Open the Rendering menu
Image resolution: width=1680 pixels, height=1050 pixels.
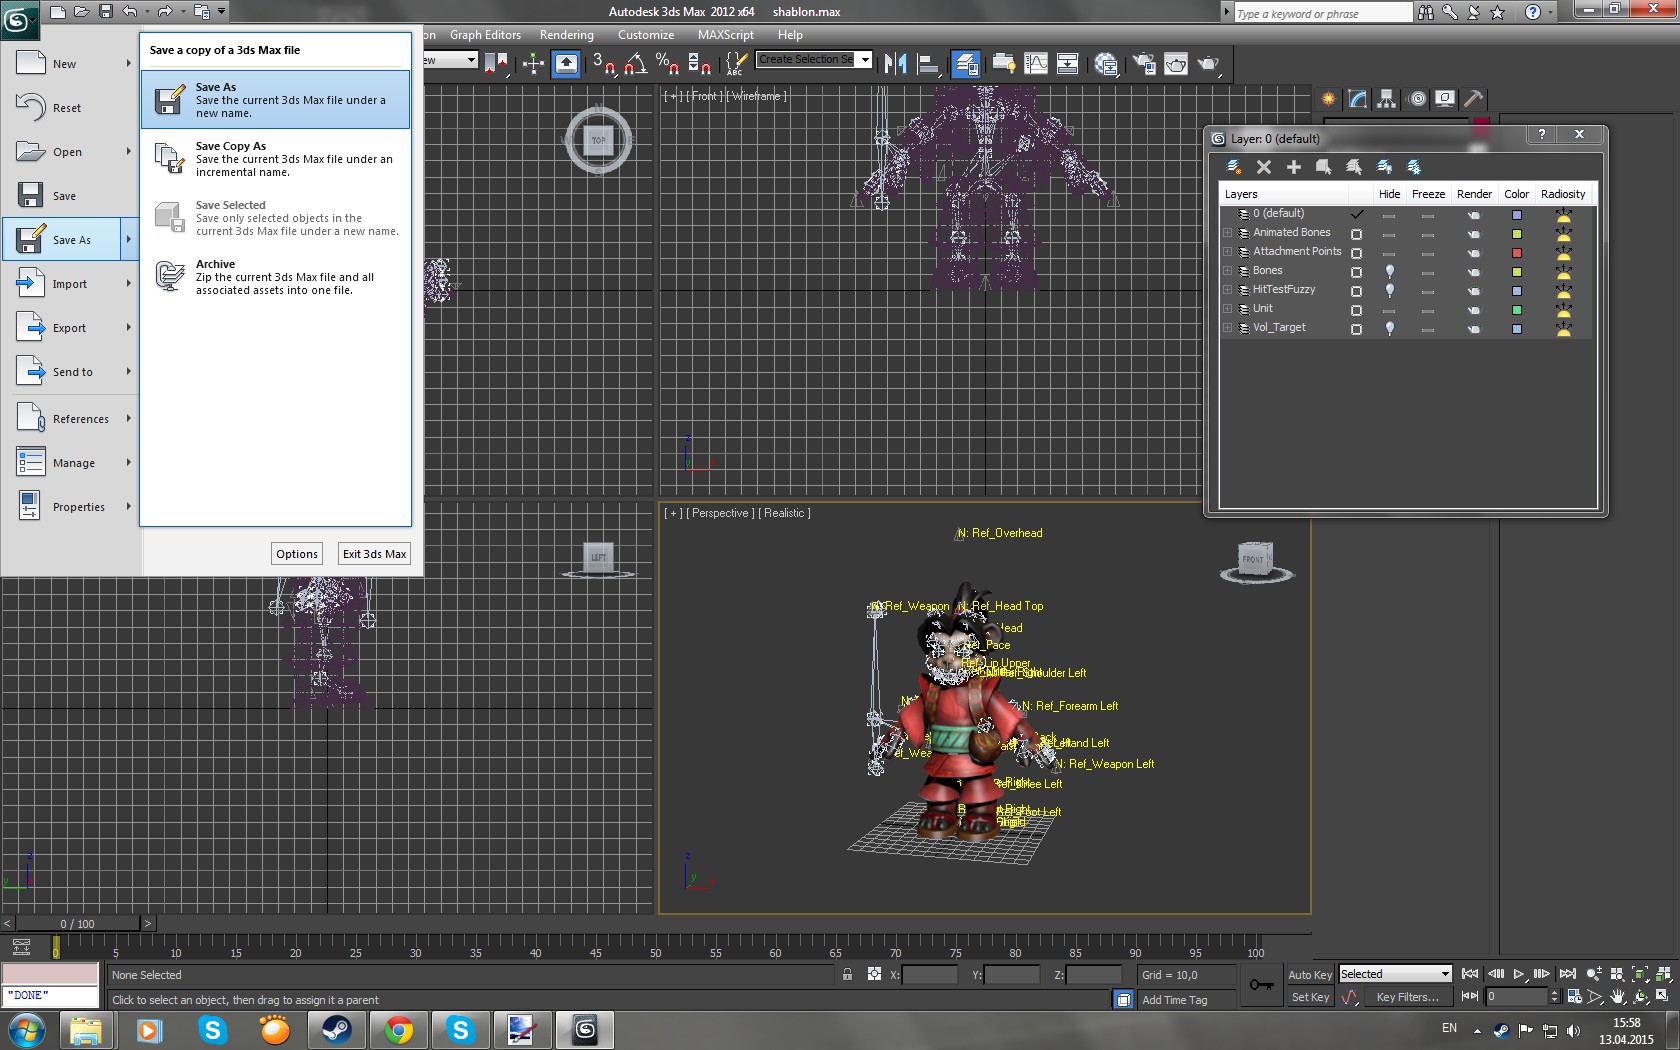click(x=567, y=35)
